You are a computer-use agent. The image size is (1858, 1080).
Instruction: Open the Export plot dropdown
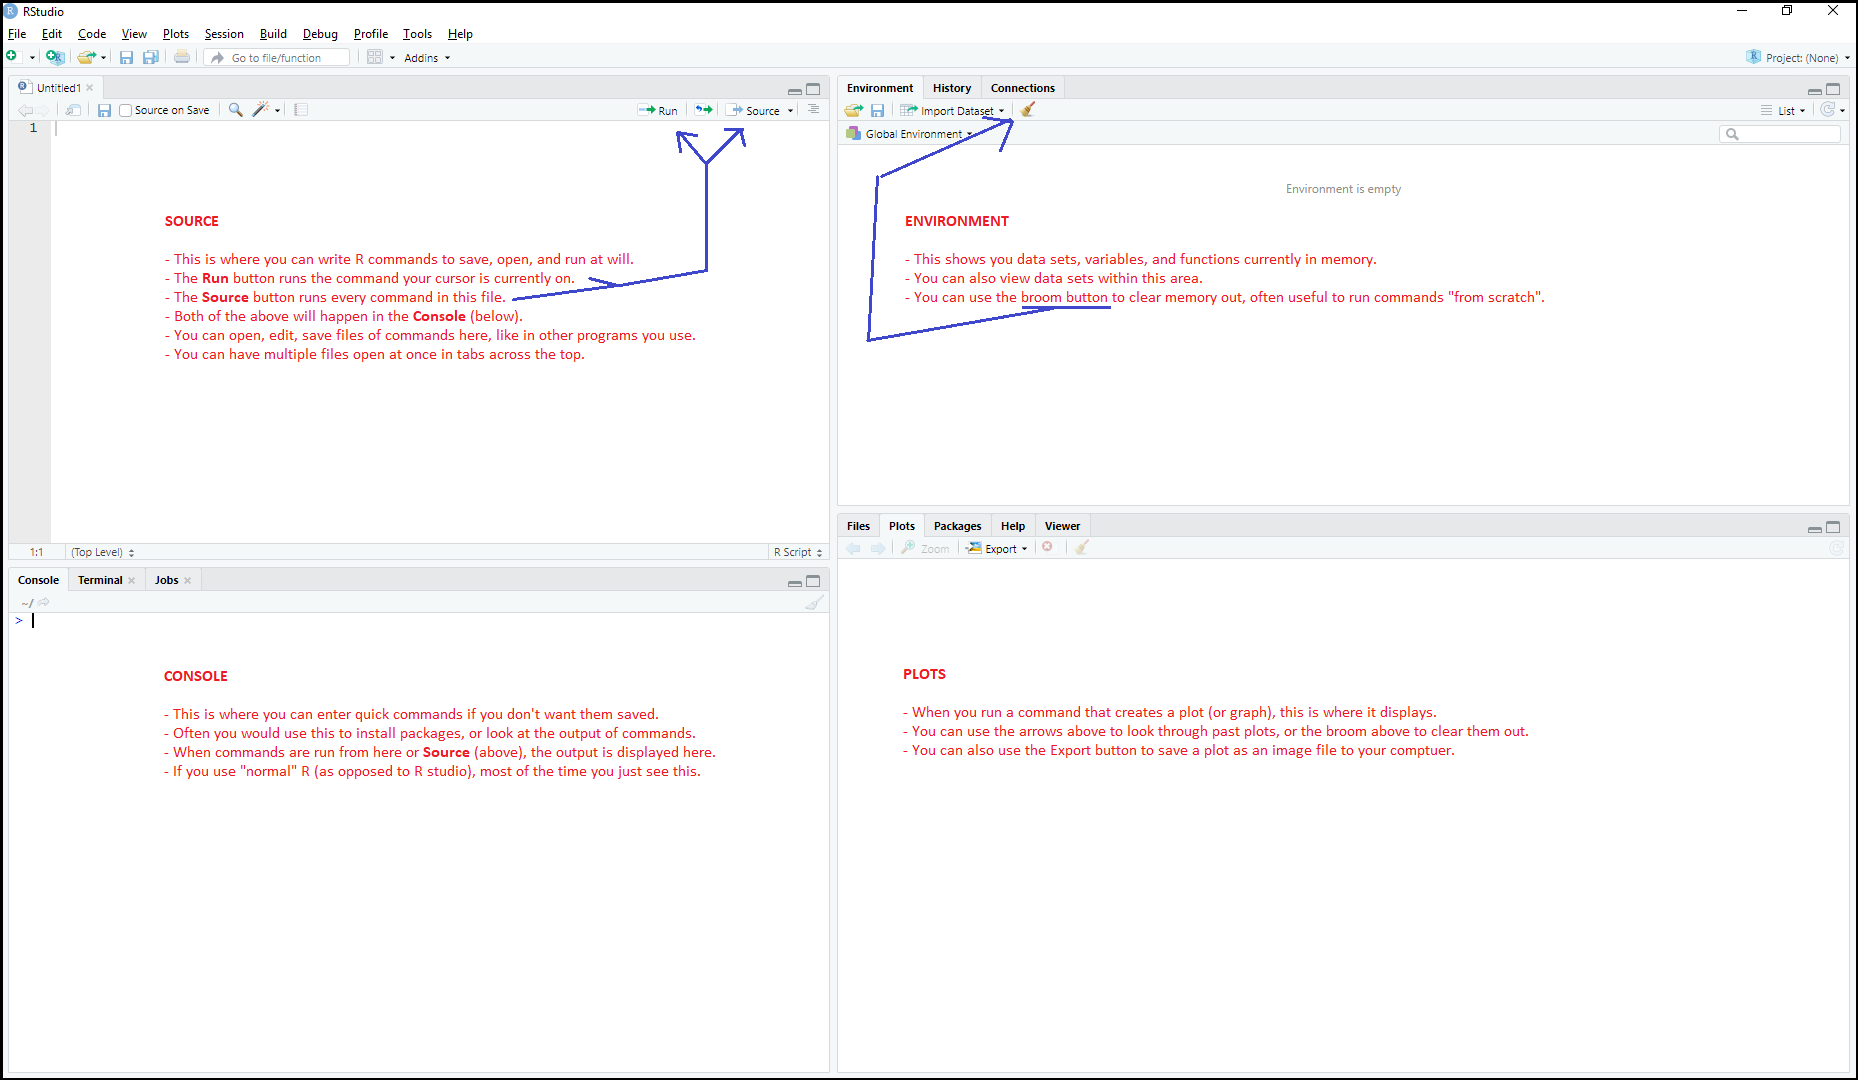pyautogui.click(x=997, y=548)
